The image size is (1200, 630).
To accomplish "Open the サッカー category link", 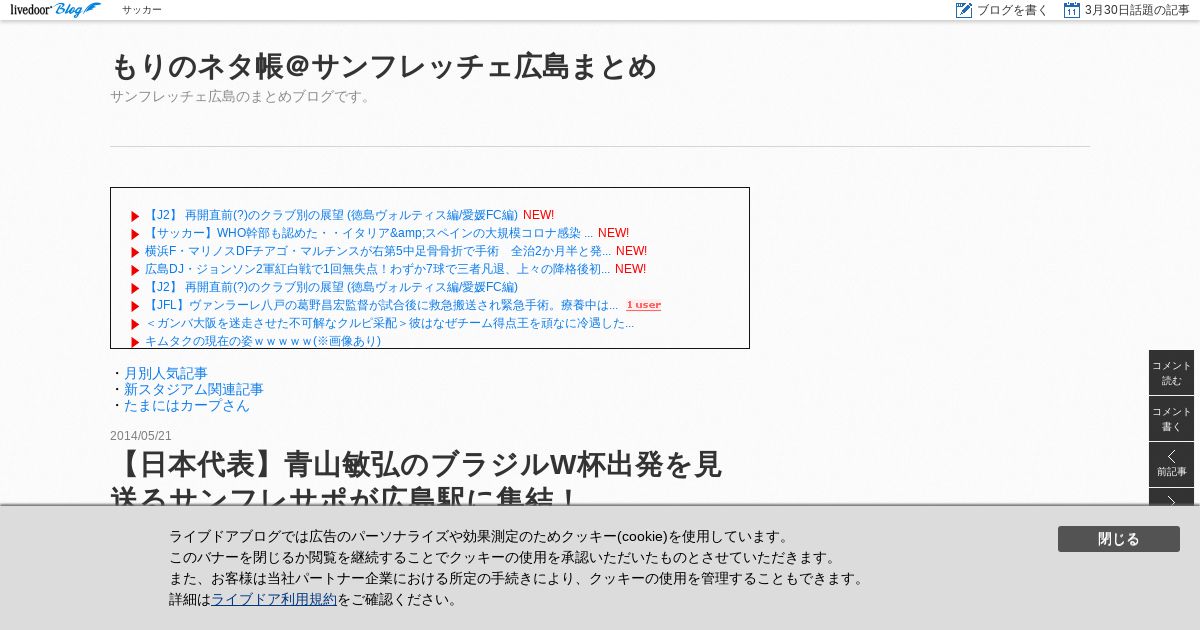I will click(x=142, y=10).
